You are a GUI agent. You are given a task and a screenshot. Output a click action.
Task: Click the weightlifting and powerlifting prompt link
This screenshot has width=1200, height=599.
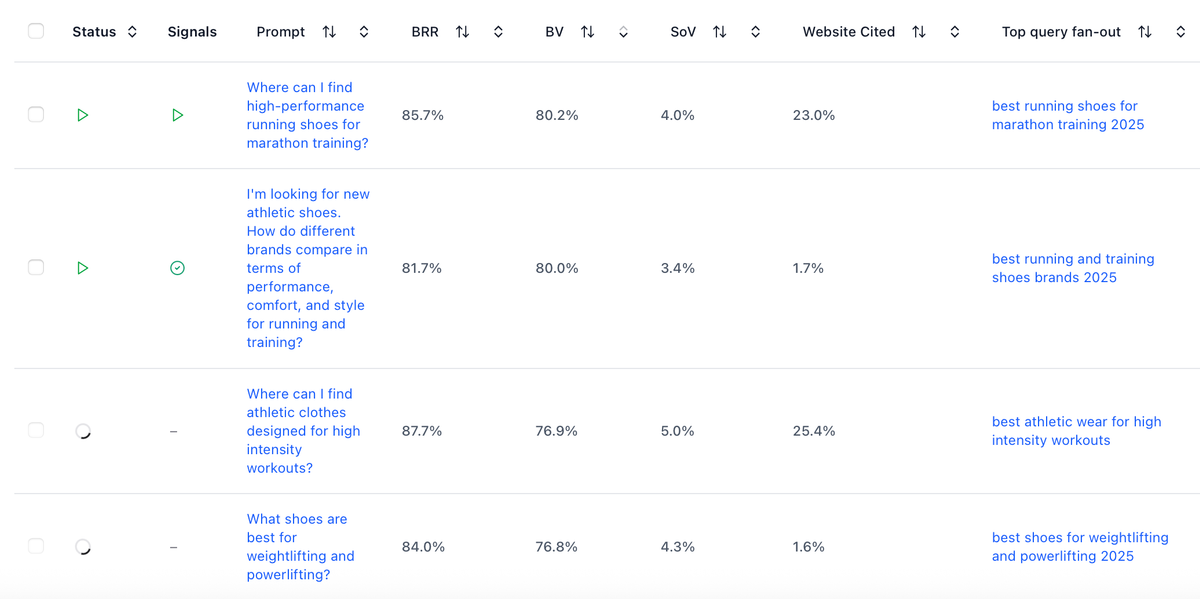(x=300, y=547)
